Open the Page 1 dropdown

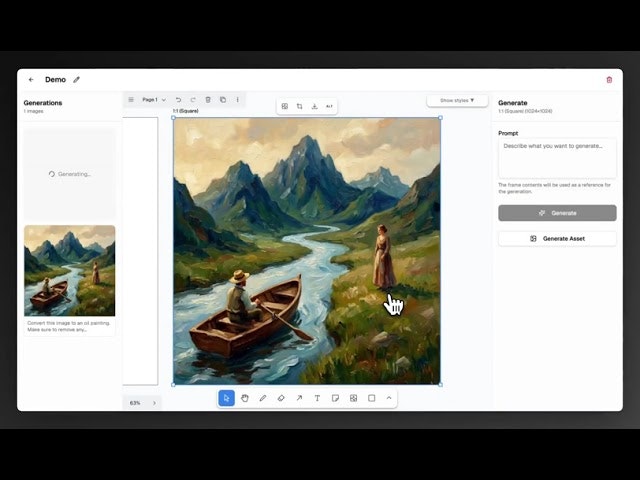153,100
